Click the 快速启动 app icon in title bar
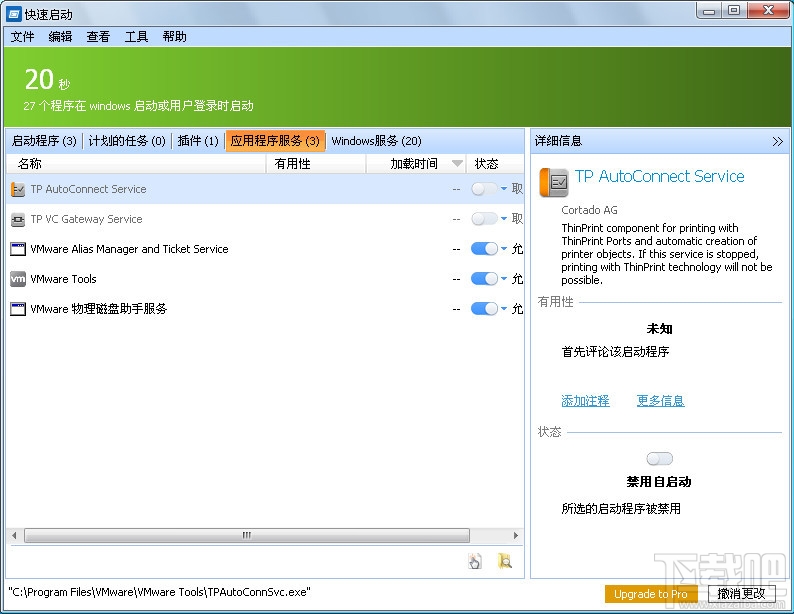 tap(14, 14)
